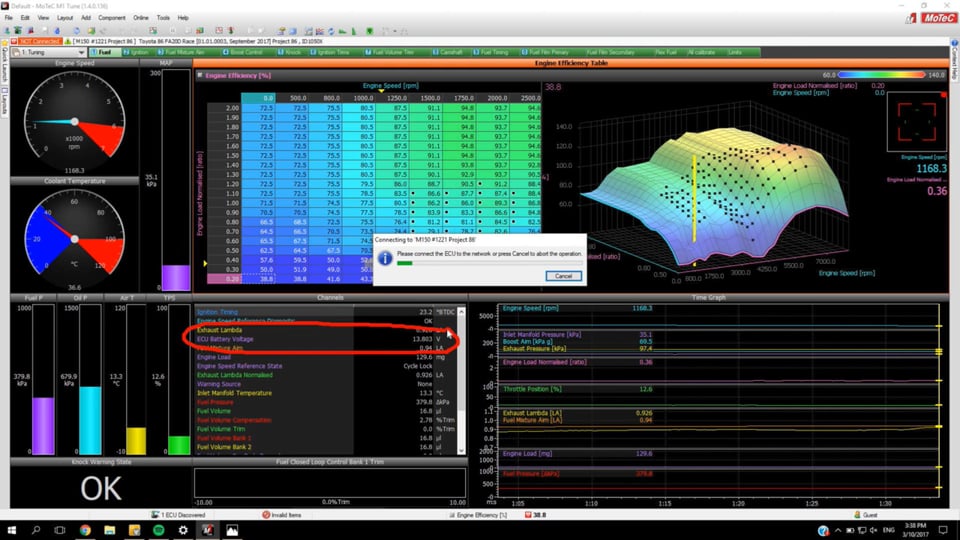Open the Tools menu
This screenshot has height=540, width=960.
[163, 18]
